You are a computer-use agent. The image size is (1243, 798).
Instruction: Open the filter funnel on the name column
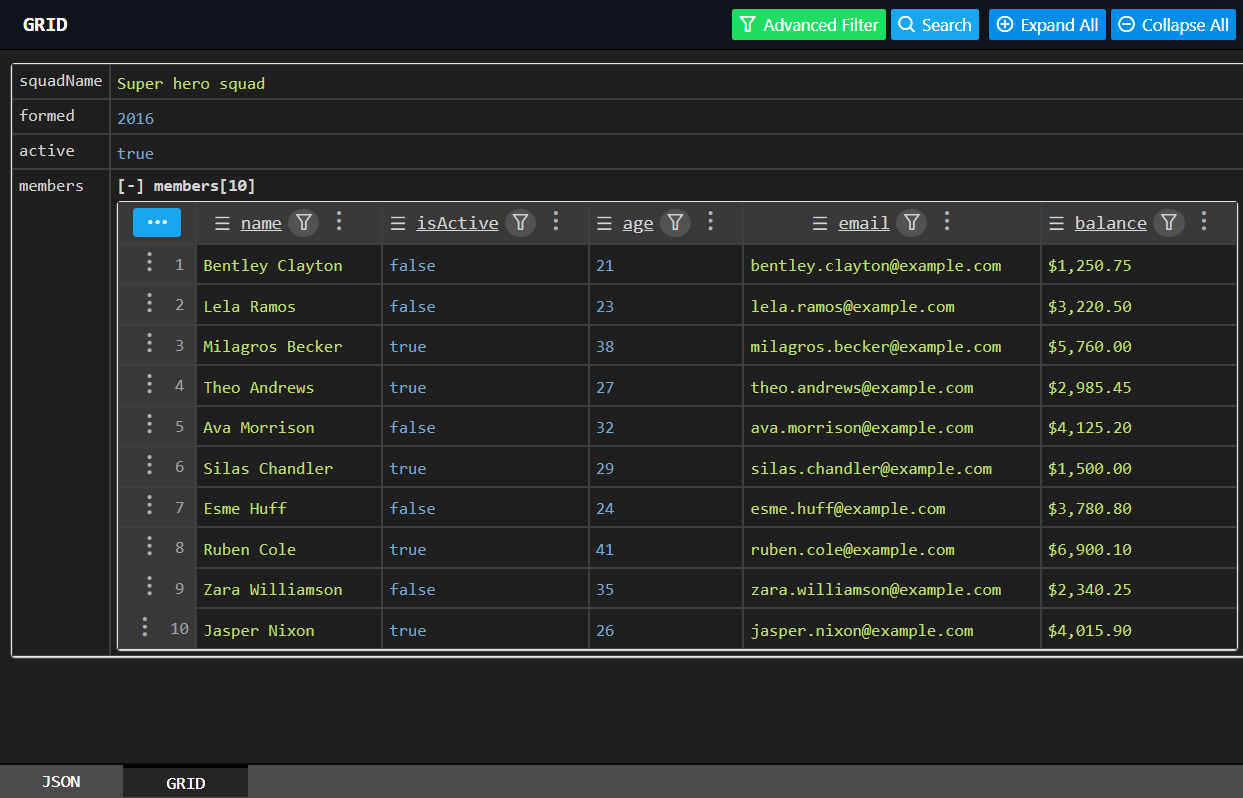click(303, 223)
